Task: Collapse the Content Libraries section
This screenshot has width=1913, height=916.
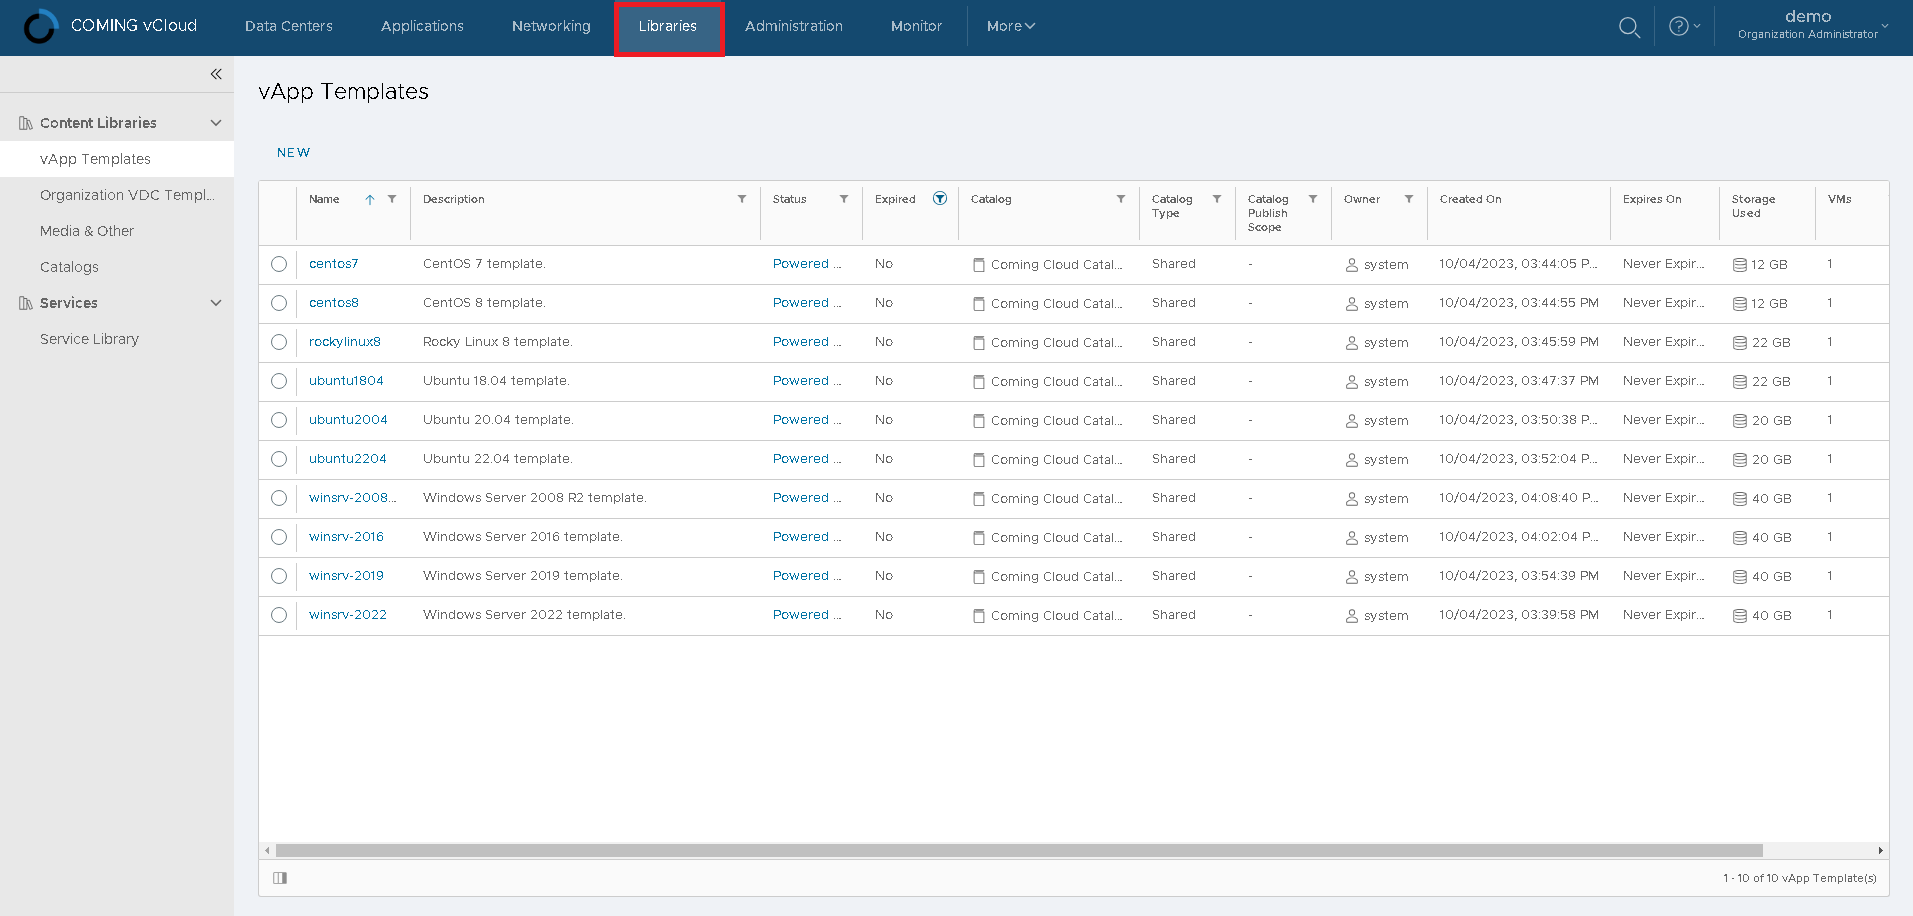Action: (216, 123)
